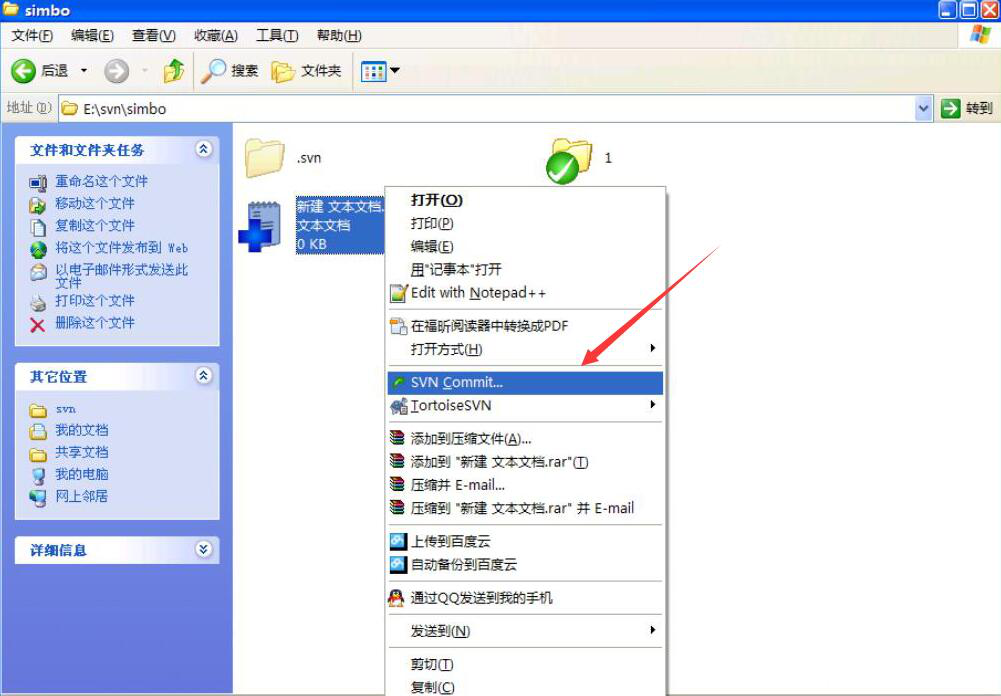This screenshot has height=696, width=1001.
Task: Open 共享文档 link
Action: pos(82,452)
